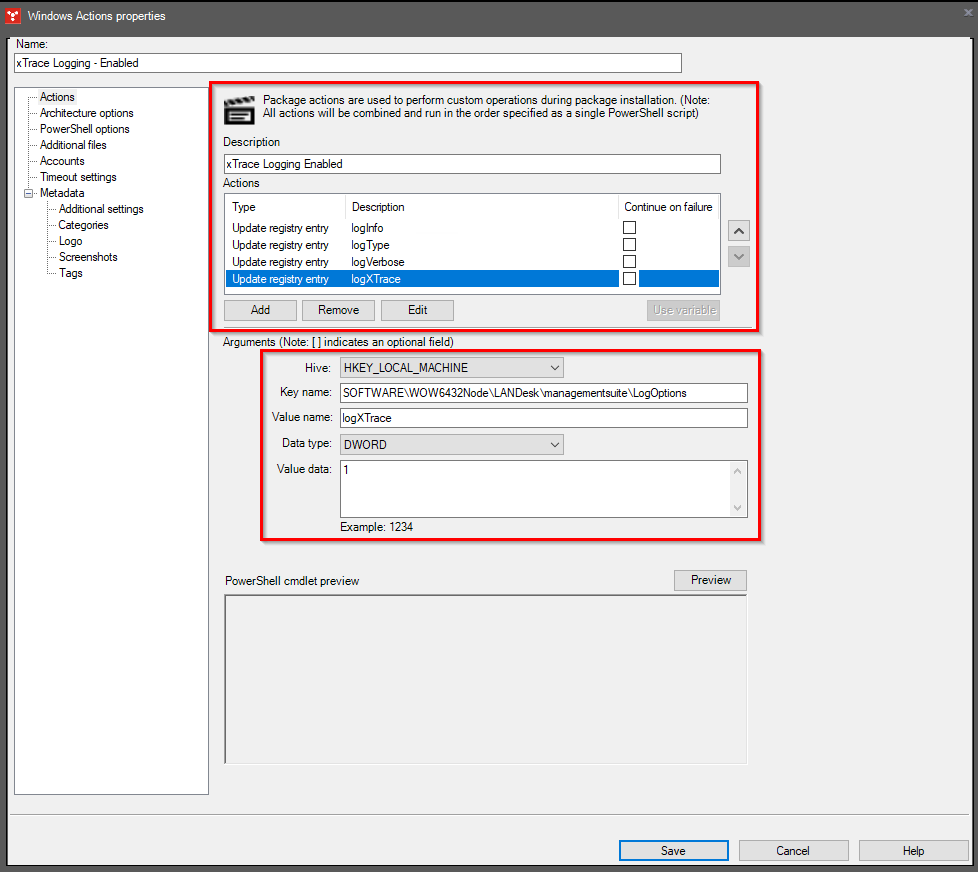The image size is (978, 872).
Task: Open the Data type dropdown
Action: pos(452,444)
